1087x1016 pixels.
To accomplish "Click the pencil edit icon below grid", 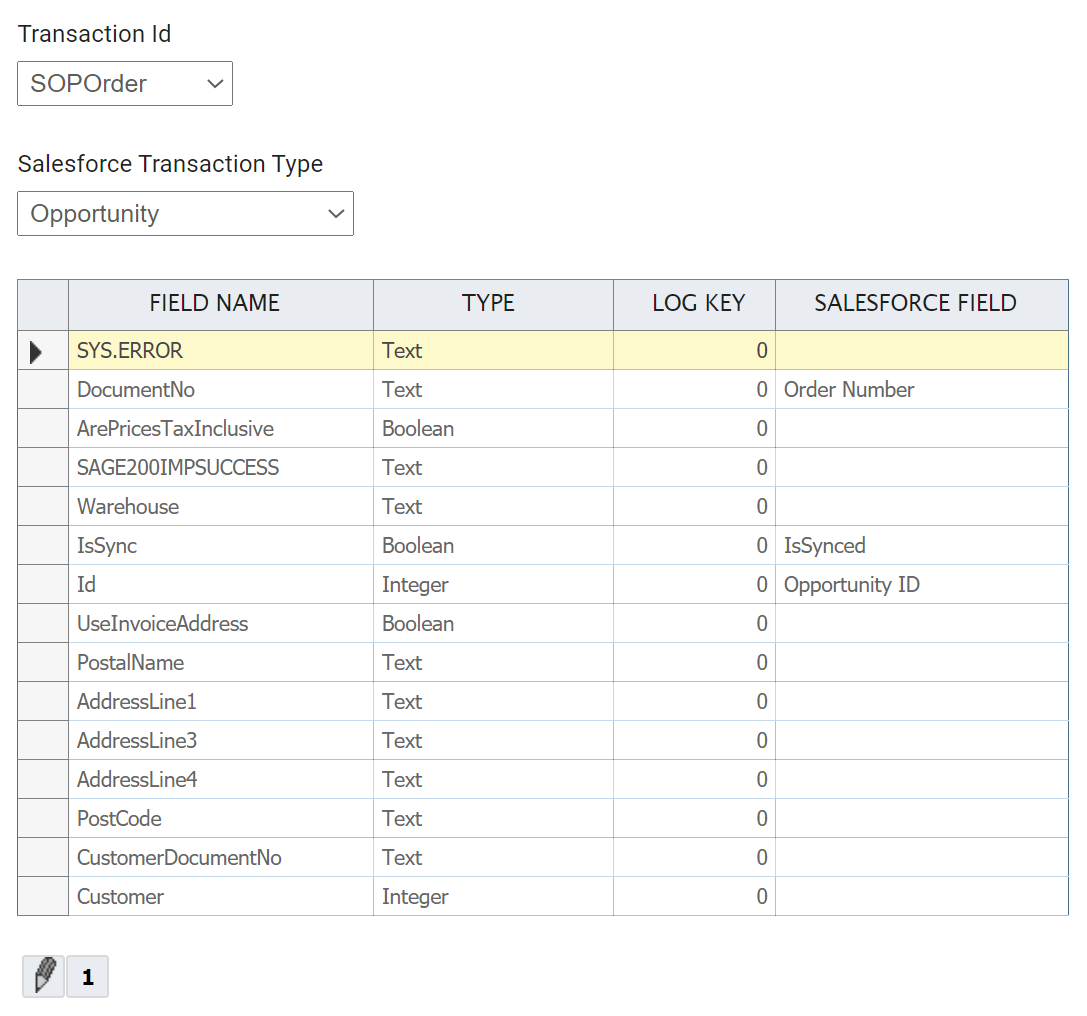I will click(43, 976).
